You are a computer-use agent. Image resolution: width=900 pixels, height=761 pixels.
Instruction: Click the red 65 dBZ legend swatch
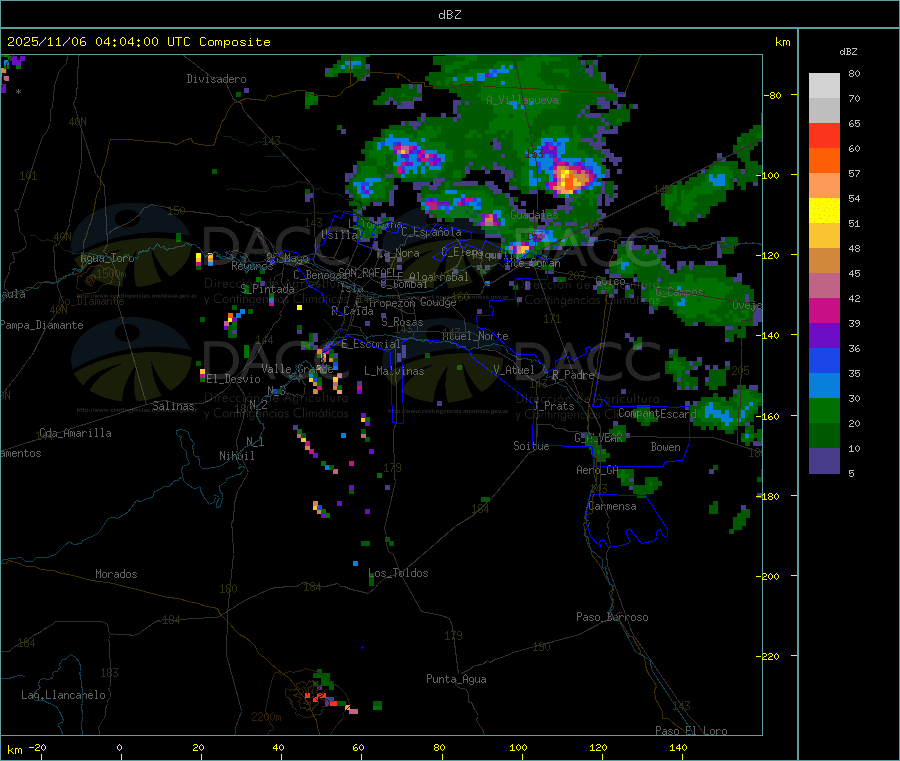[824, 135]
